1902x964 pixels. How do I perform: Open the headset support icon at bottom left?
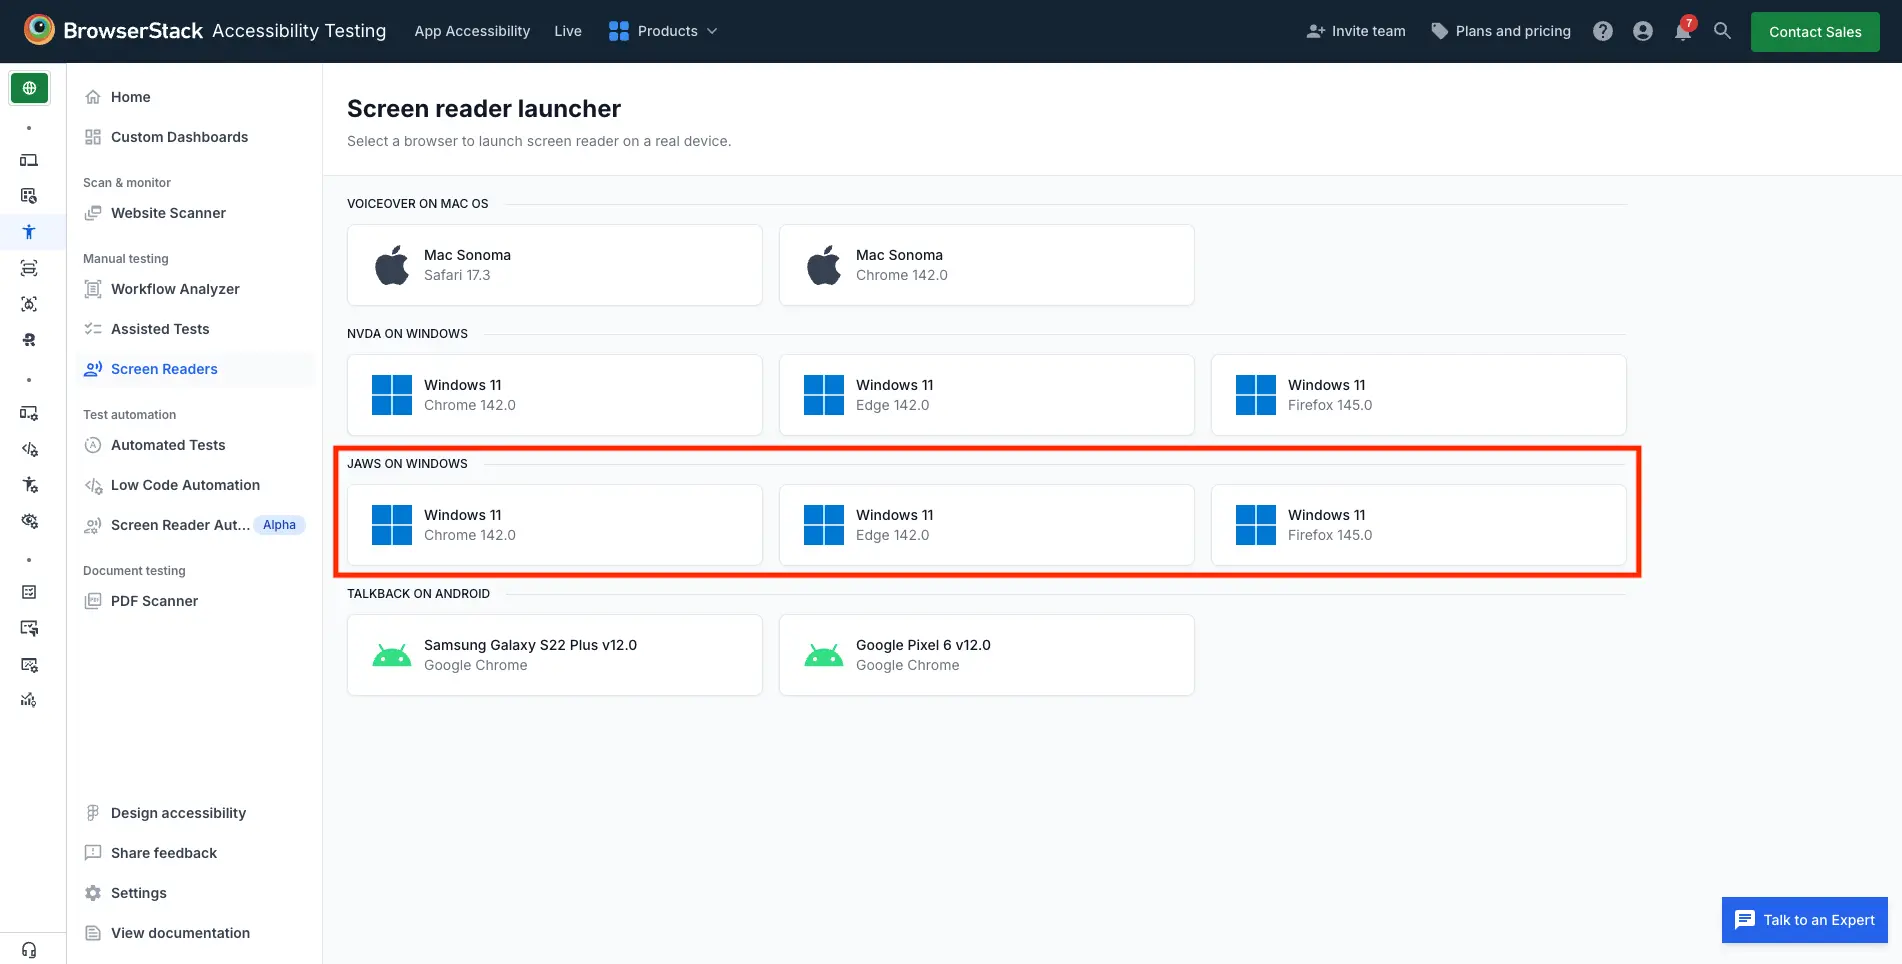point(29,949)
